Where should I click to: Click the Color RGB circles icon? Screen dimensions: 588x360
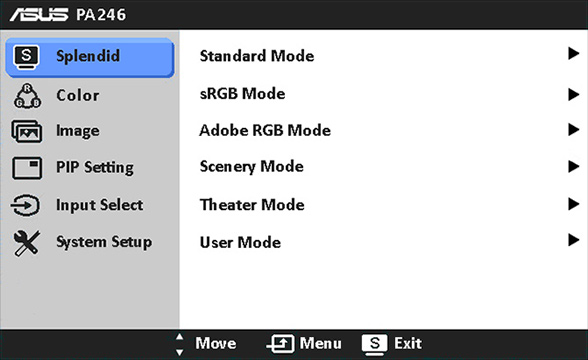(27, 96)
